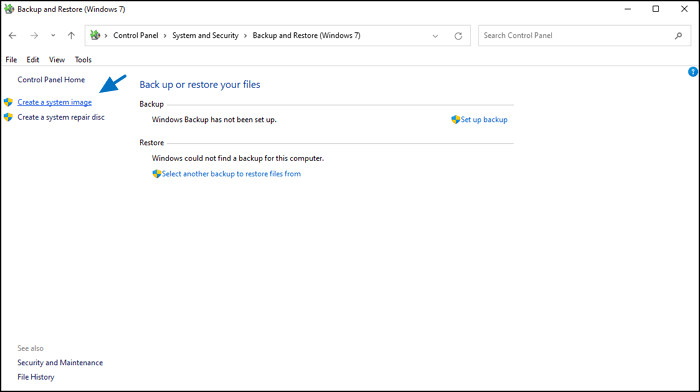Go back with the left arrow button
Image resolution: width=700 pixels, height=392 pixels.
click(x=12, y=35)
